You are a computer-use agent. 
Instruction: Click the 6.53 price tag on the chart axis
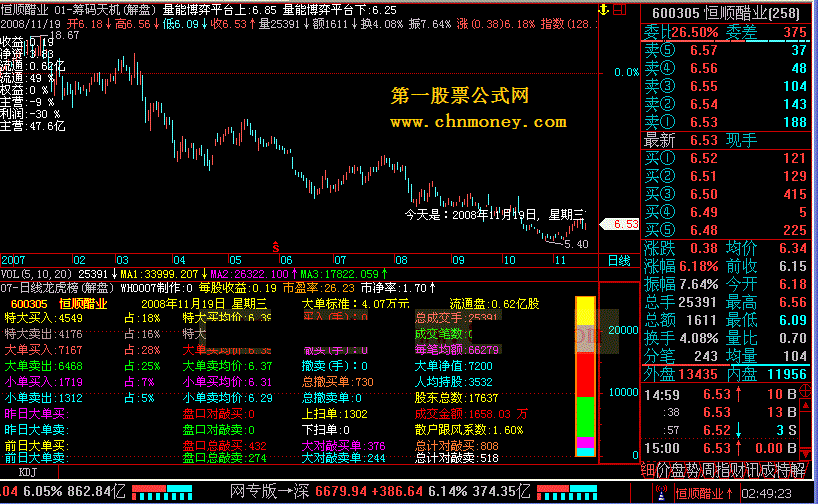coord(620,224)
